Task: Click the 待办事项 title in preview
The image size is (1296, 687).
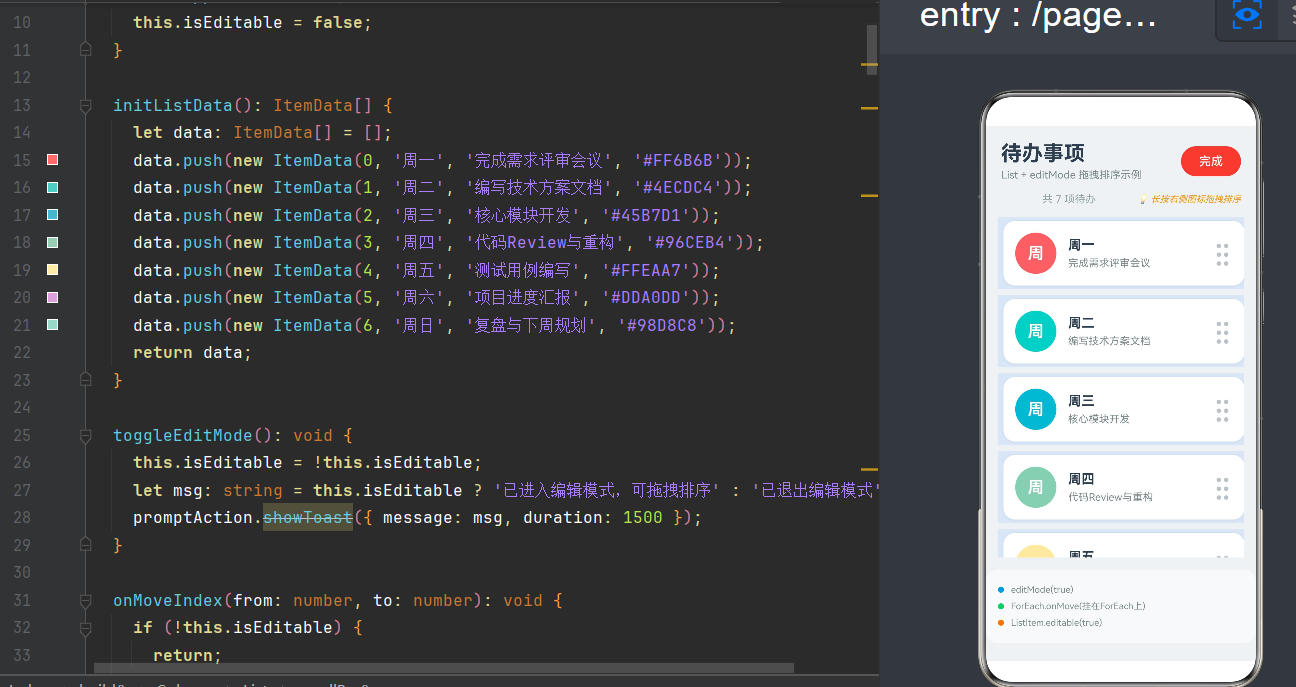Action: click(1043, 153)
